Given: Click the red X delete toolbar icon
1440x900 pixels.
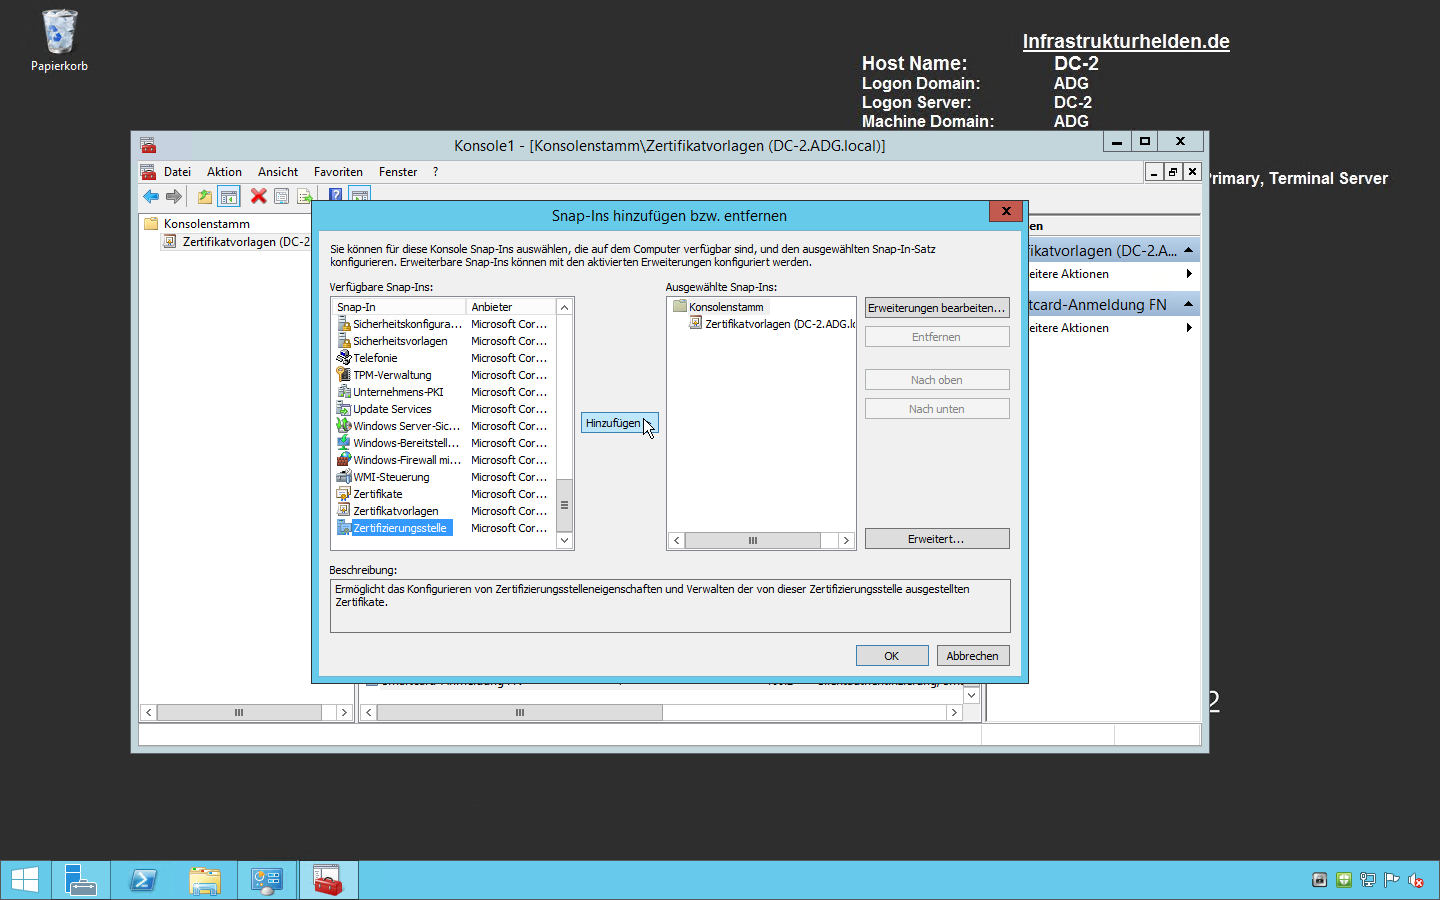Looking at the screenshot, I should [x=258, y=196].
